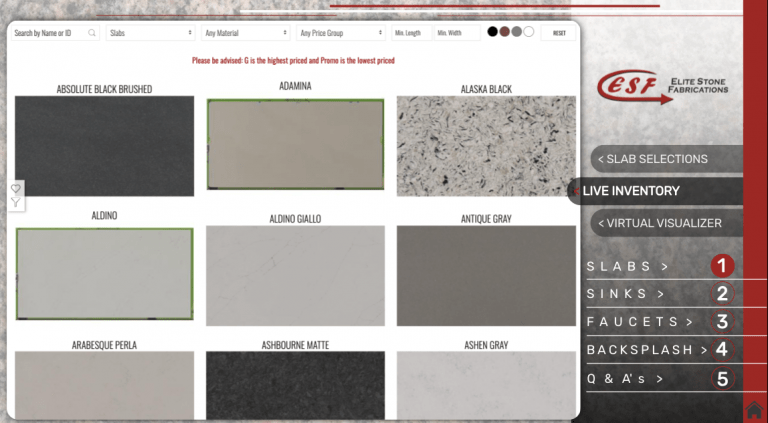Open the Aldino slab thumbnail
The width and height of the screenshot is (768, 423).
(104, 274)
